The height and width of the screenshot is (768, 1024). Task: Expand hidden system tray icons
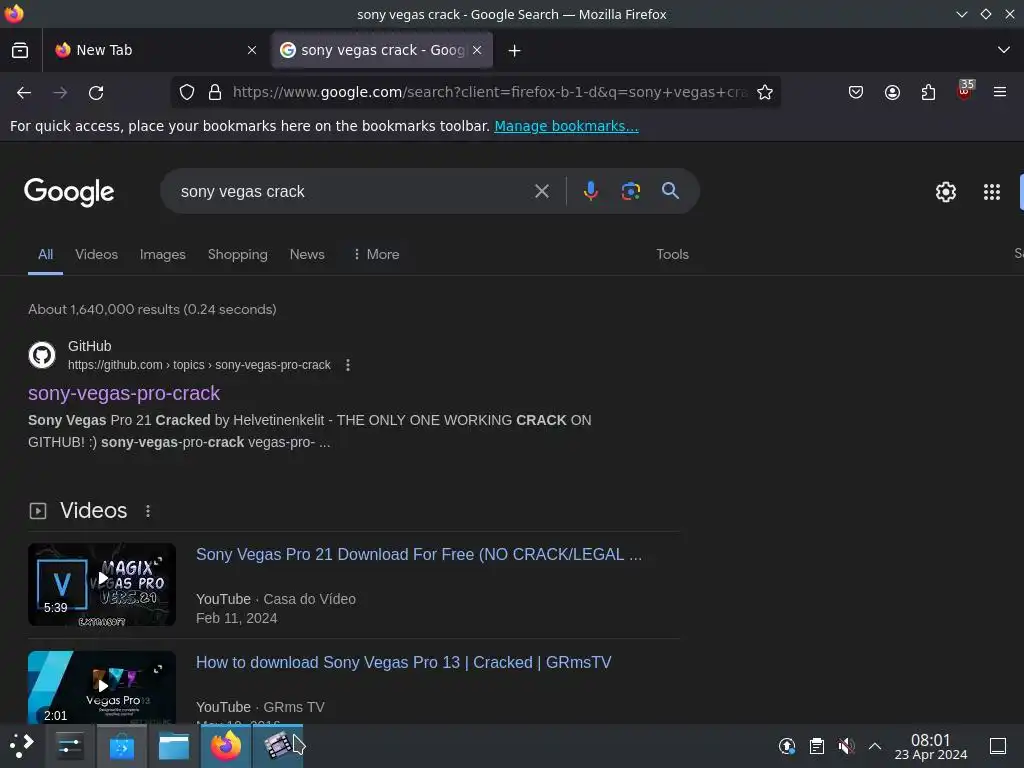tap(875, 746)
